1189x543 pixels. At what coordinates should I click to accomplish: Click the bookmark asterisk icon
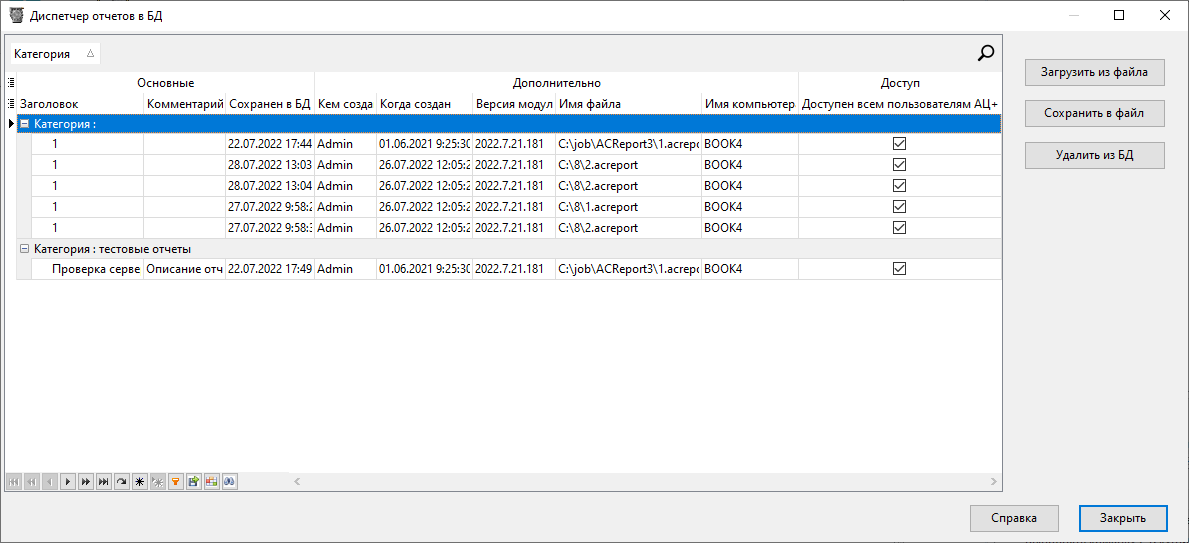click(x=139, y=482)
